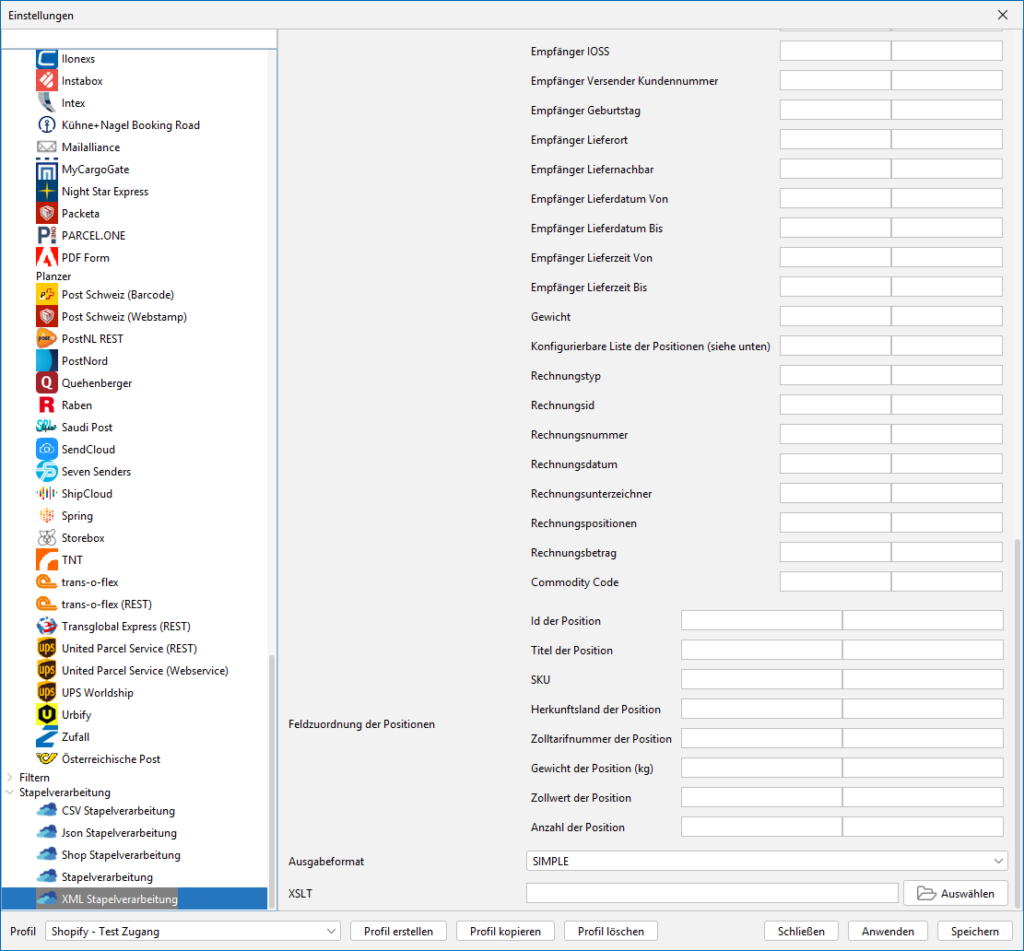Open the Profil selection dropdown
The width and height of the screenshot is (1024, 951).
pyautogui.click(x=193, y=931)
